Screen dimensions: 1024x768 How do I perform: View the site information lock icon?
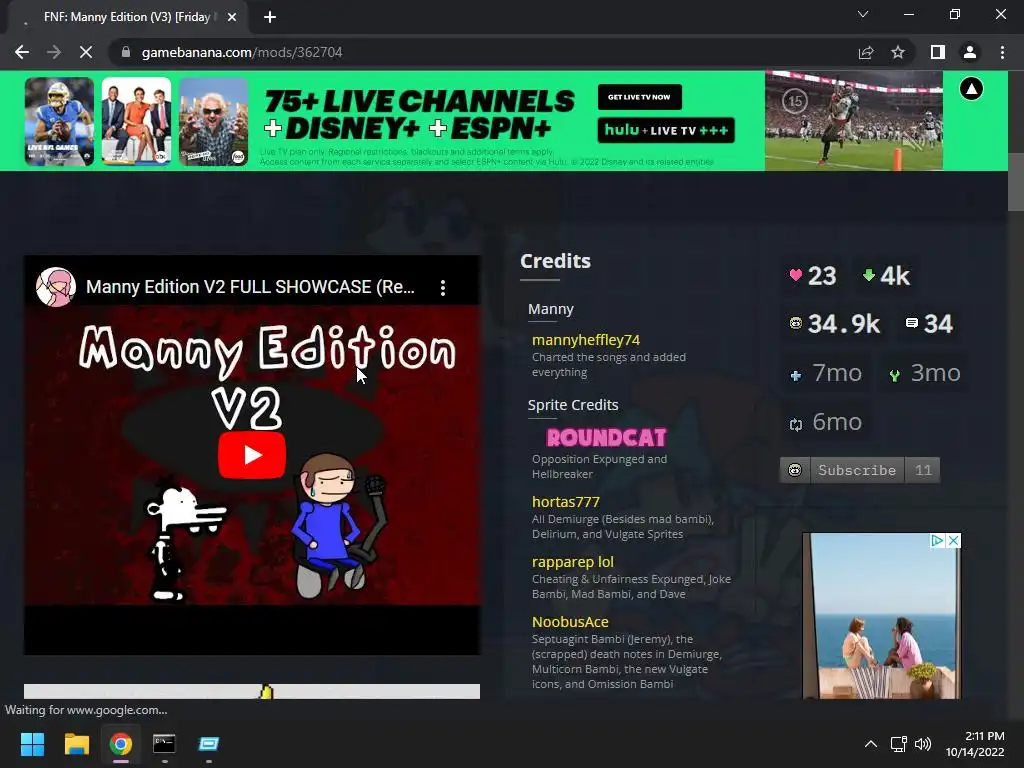click(x=126, y=52)
